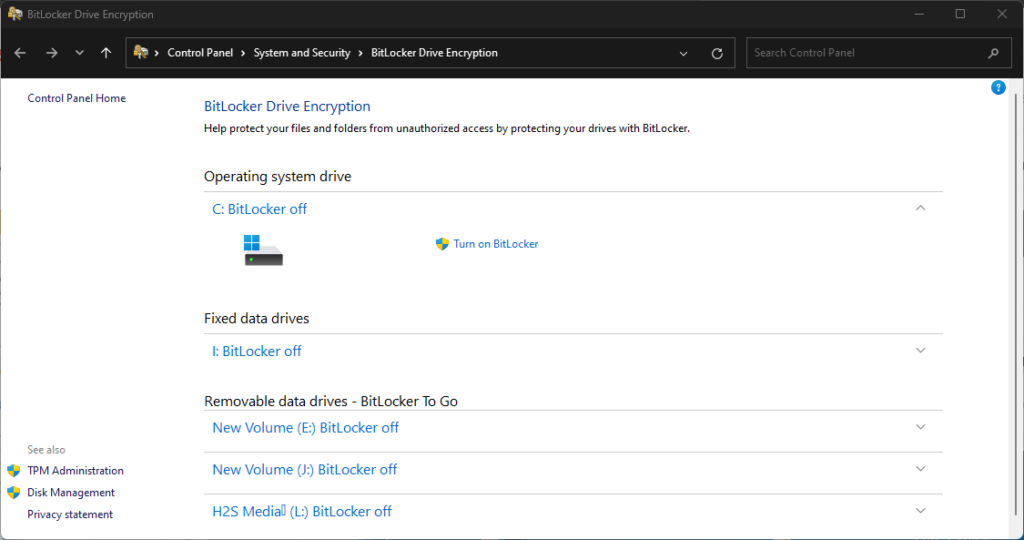
Task: Click the refresh icon in address bar
Action: coord(716,53)
